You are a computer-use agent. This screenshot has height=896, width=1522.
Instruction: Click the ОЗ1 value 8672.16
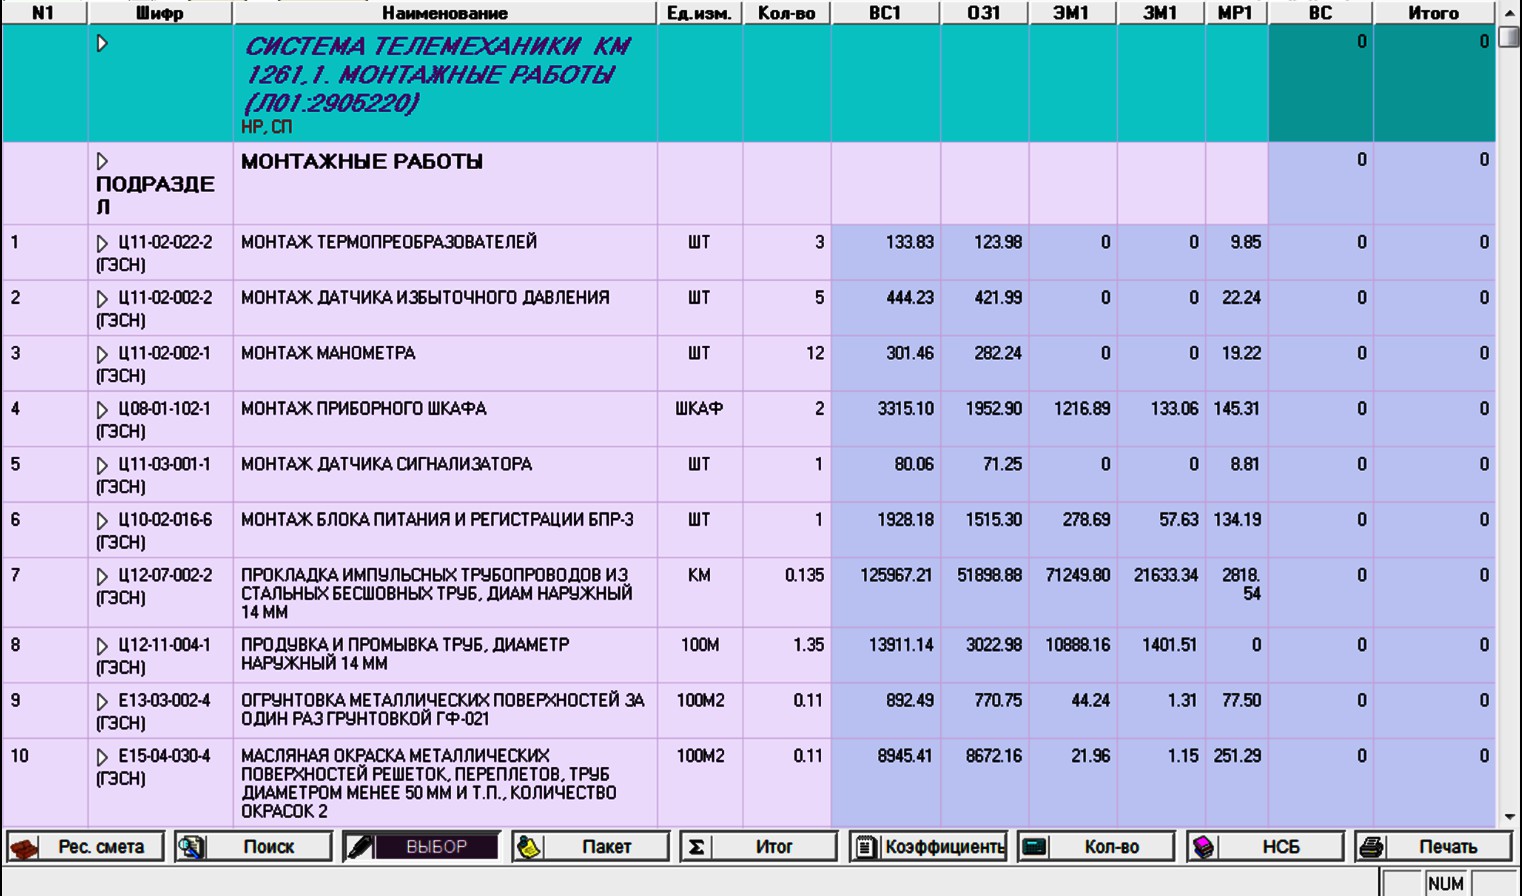tap(994, 756)
